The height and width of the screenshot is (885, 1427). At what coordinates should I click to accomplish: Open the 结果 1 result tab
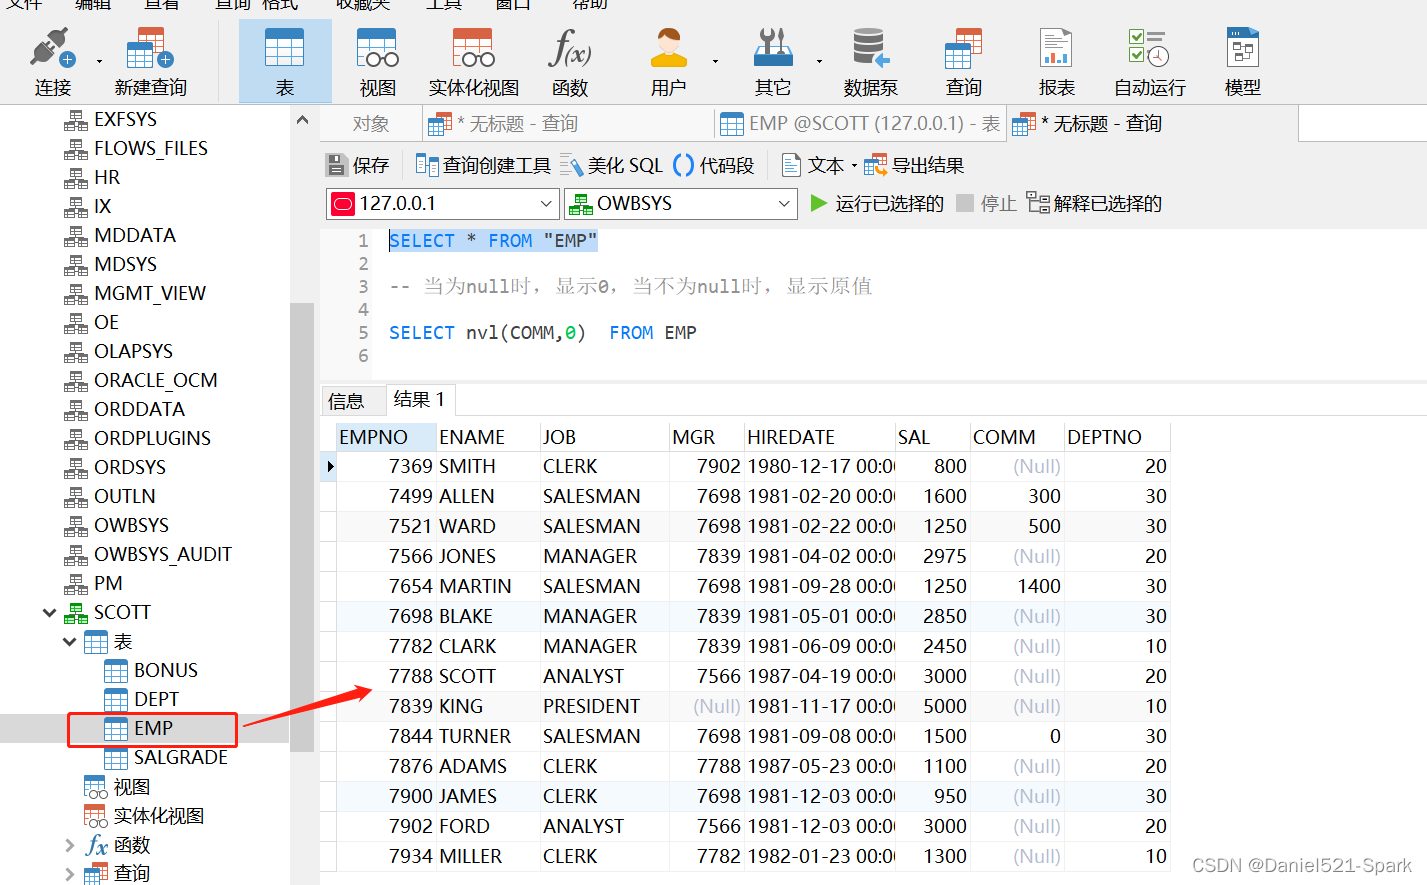tap(419, 399)
